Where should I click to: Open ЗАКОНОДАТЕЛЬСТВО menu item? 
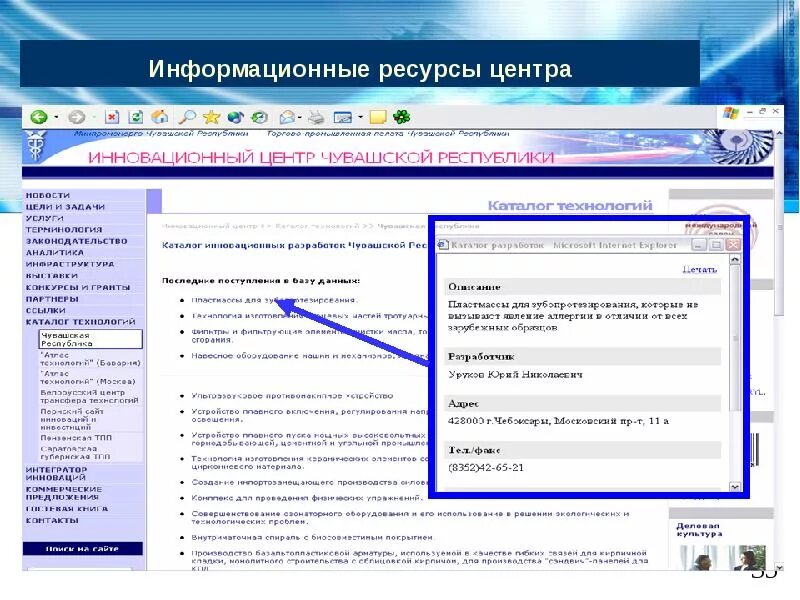[x=77, y=241]
